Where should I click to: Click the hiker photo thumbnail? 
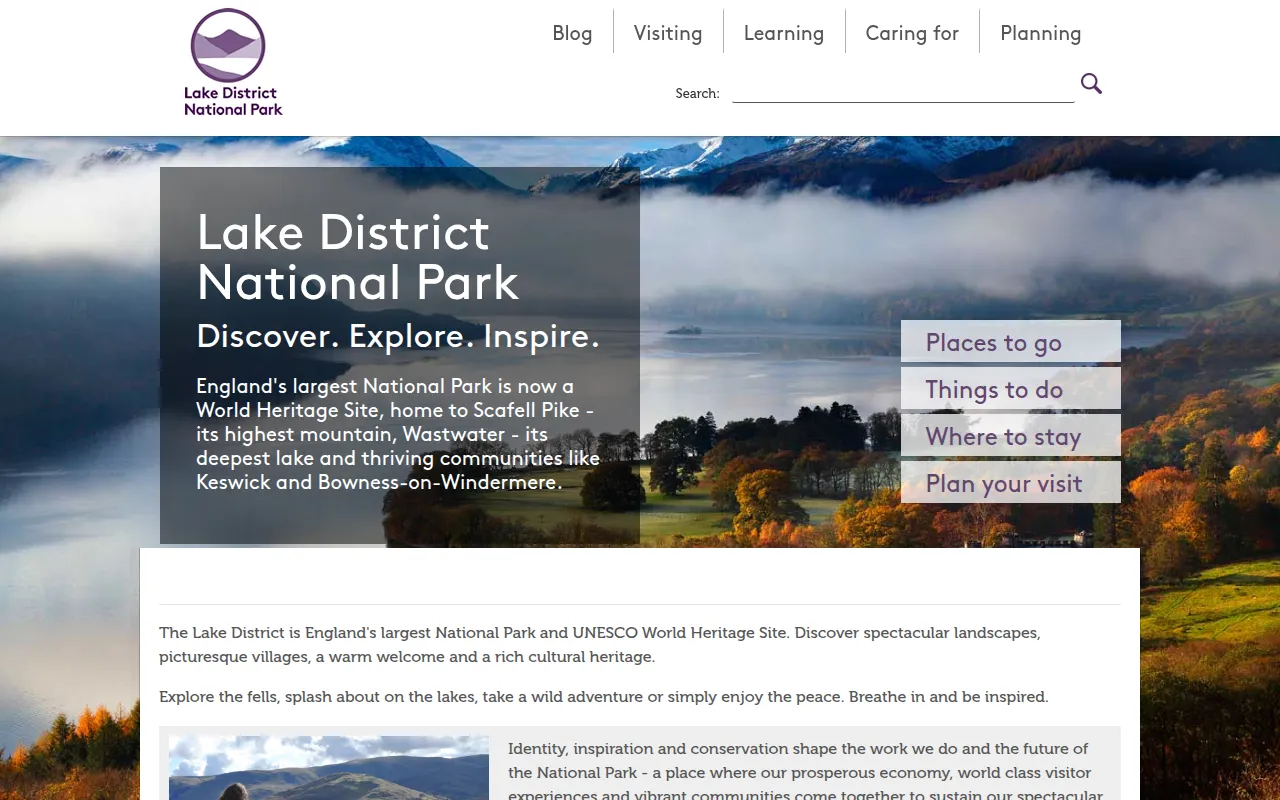329,768
